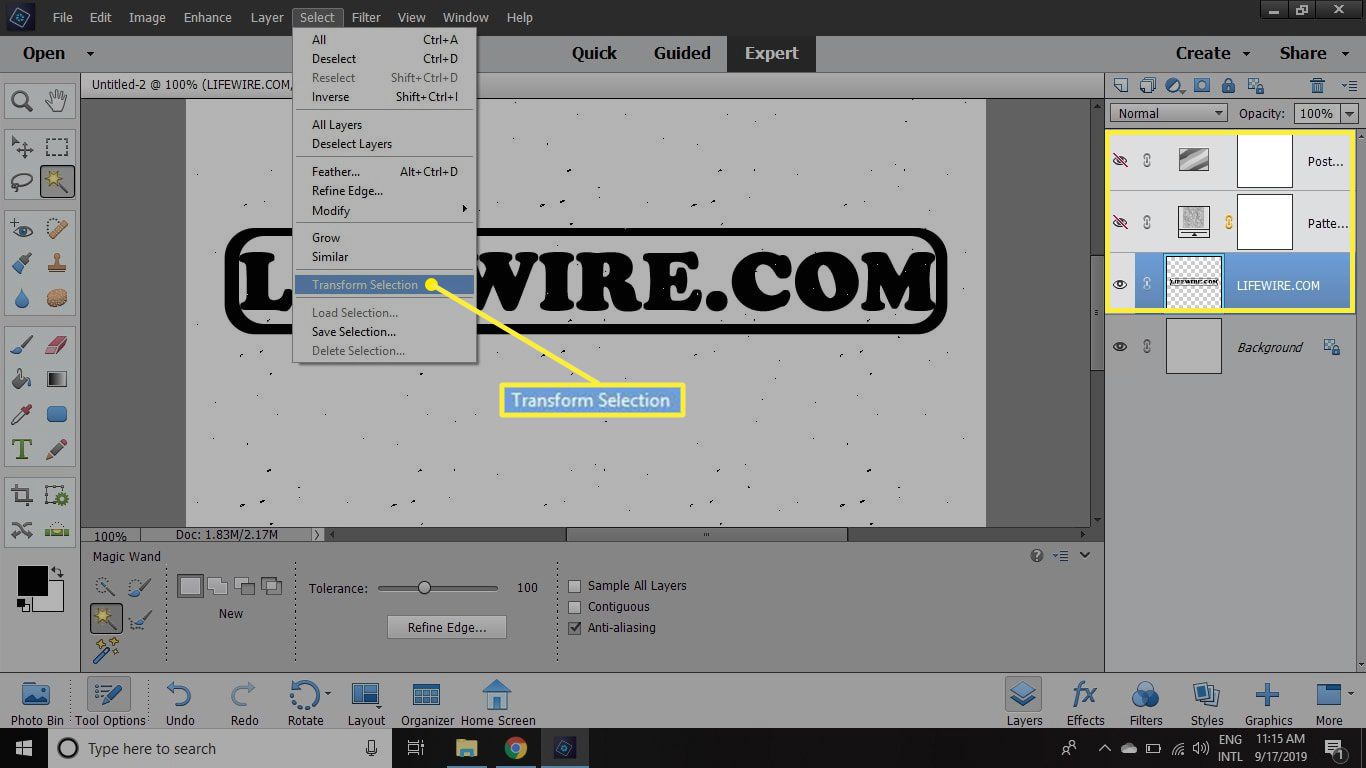Image resolution: width=1366 pixels, height=768 pixels.
Task: Swap foreground and background colors
Action: (57, 572)
